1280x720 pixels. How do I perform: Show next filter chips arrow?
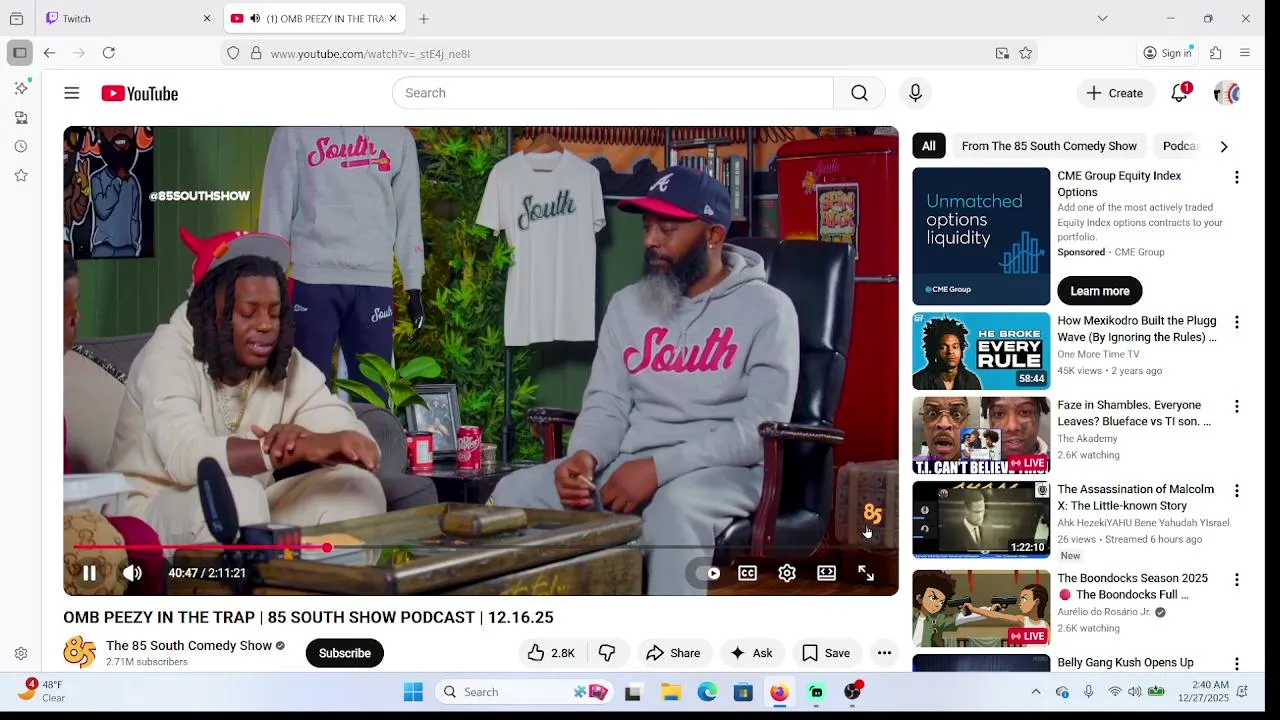1224,146
